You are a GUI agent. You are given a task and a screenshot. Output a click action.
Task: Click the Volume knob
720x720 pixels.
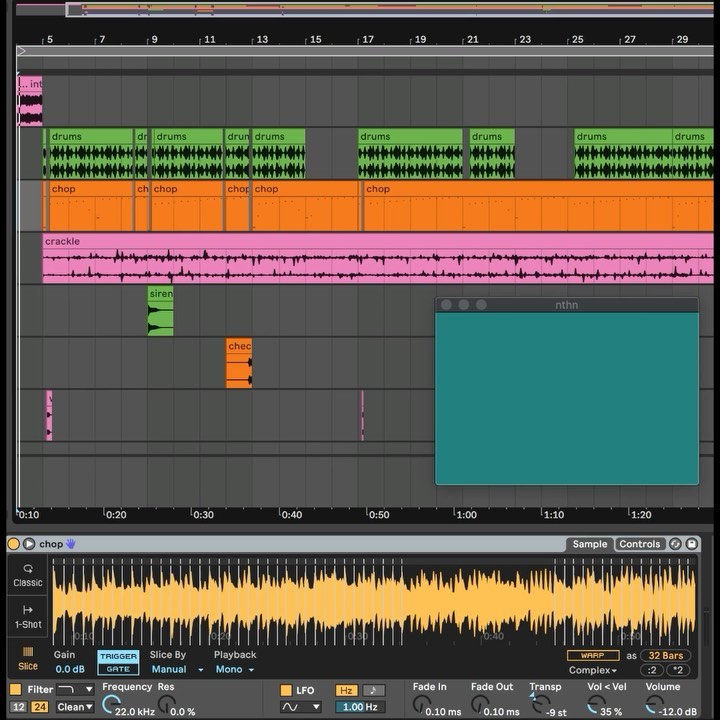pyautogui.click(x=655, y=704)
